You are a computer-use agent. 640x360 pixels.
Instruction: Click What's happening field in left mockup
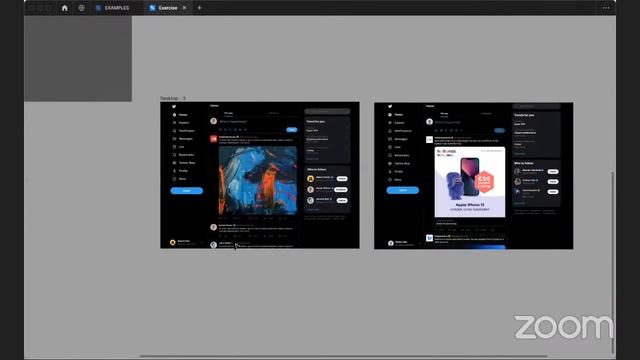coord(233,122)
